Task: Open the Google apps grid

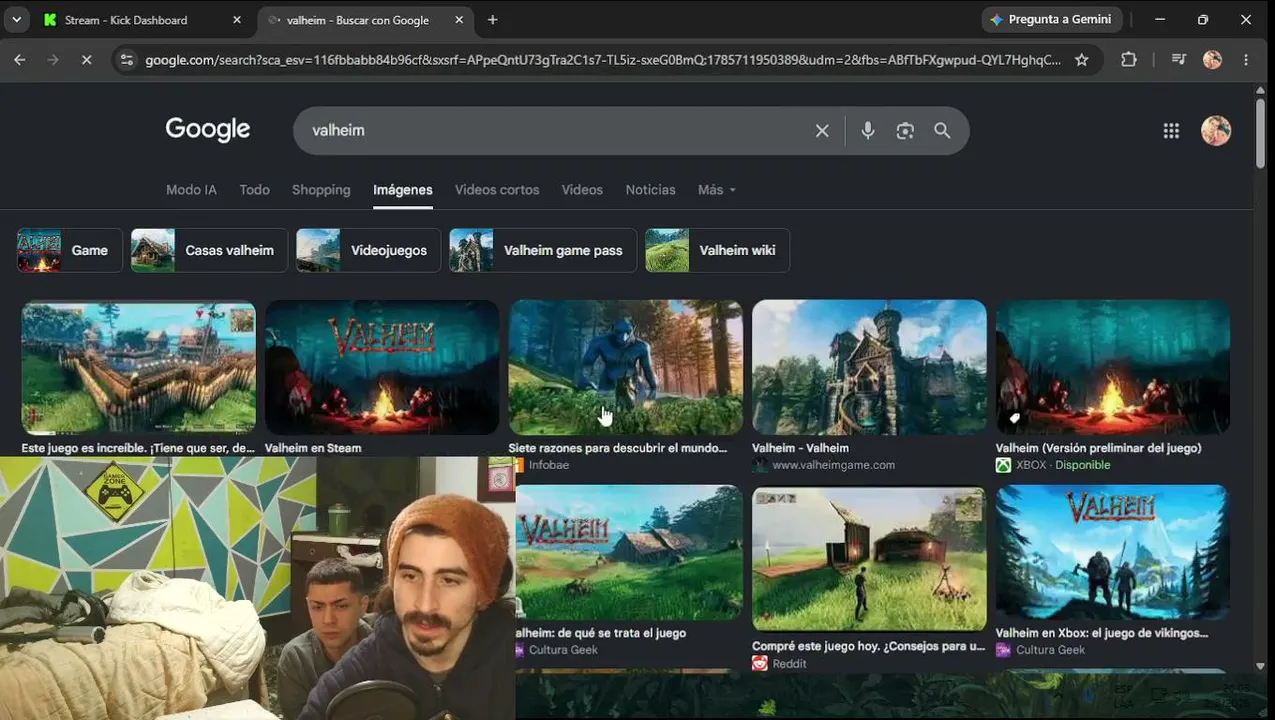Action: [1171, 131]
